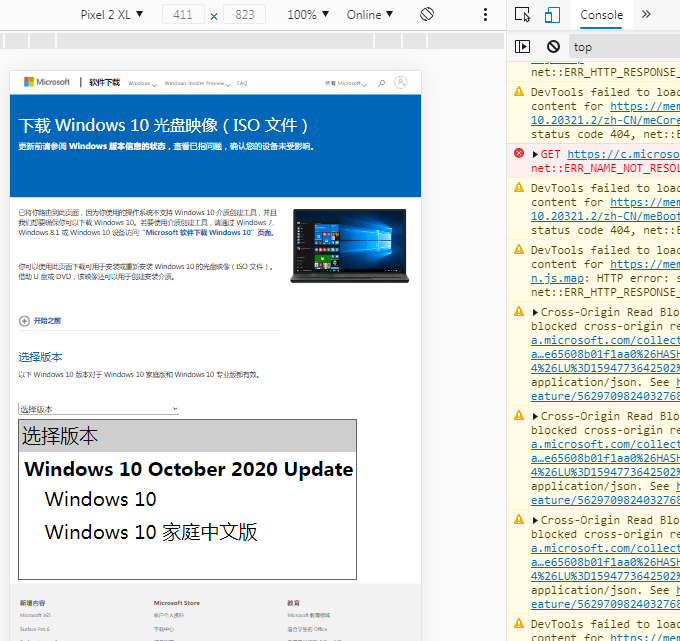Click the viewport width field

pyautogui.click(x=182, y=15)
